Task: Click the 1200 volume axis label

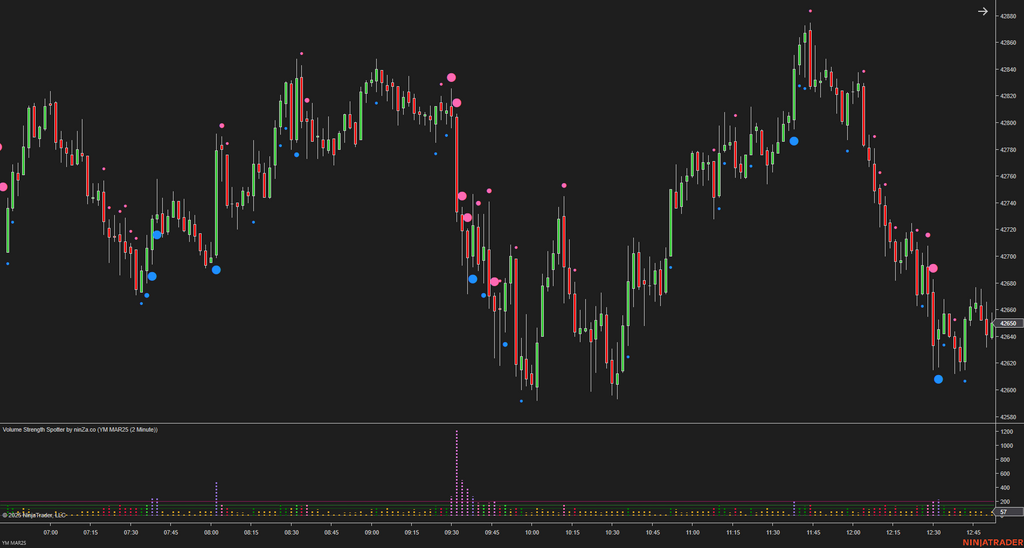Action: tap(1006, 432)
